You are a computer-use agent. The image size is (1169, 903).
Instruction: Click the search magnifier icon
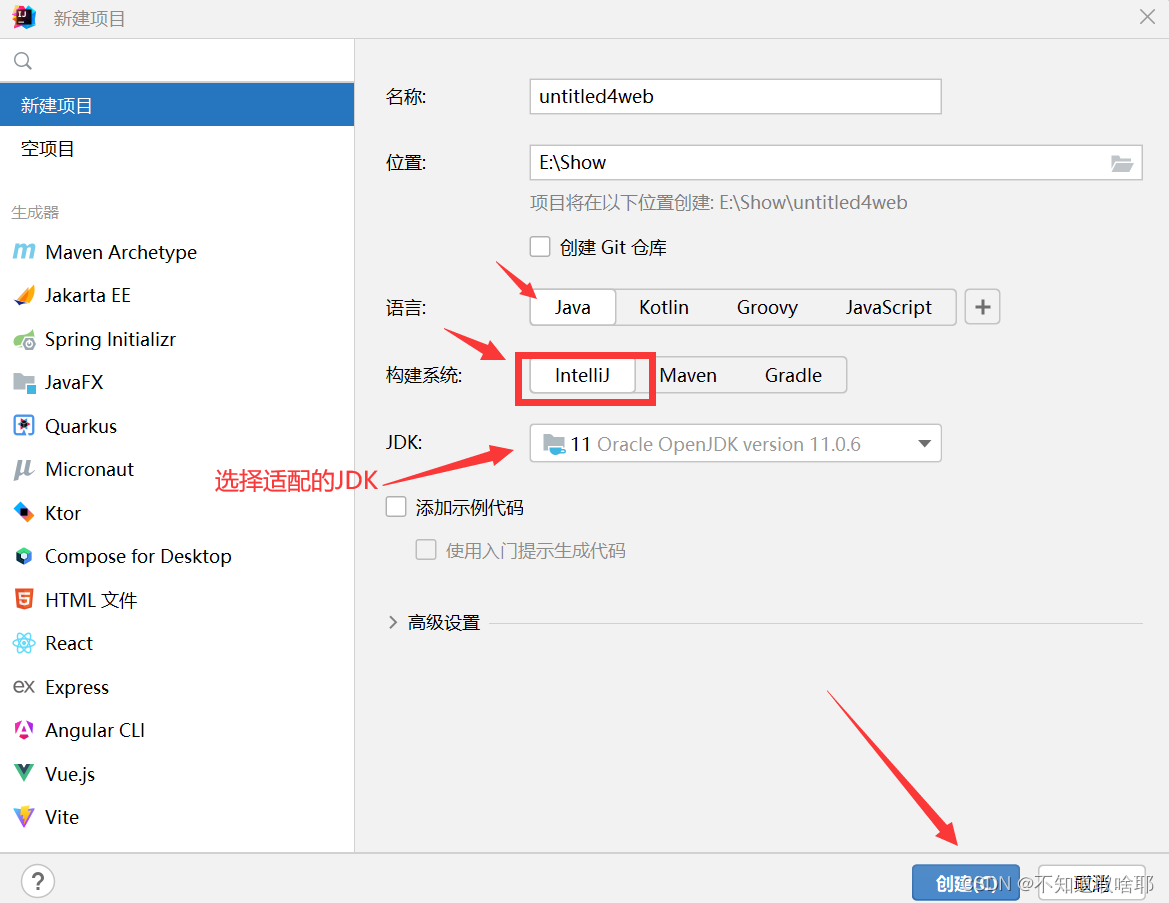click(23, 60)
